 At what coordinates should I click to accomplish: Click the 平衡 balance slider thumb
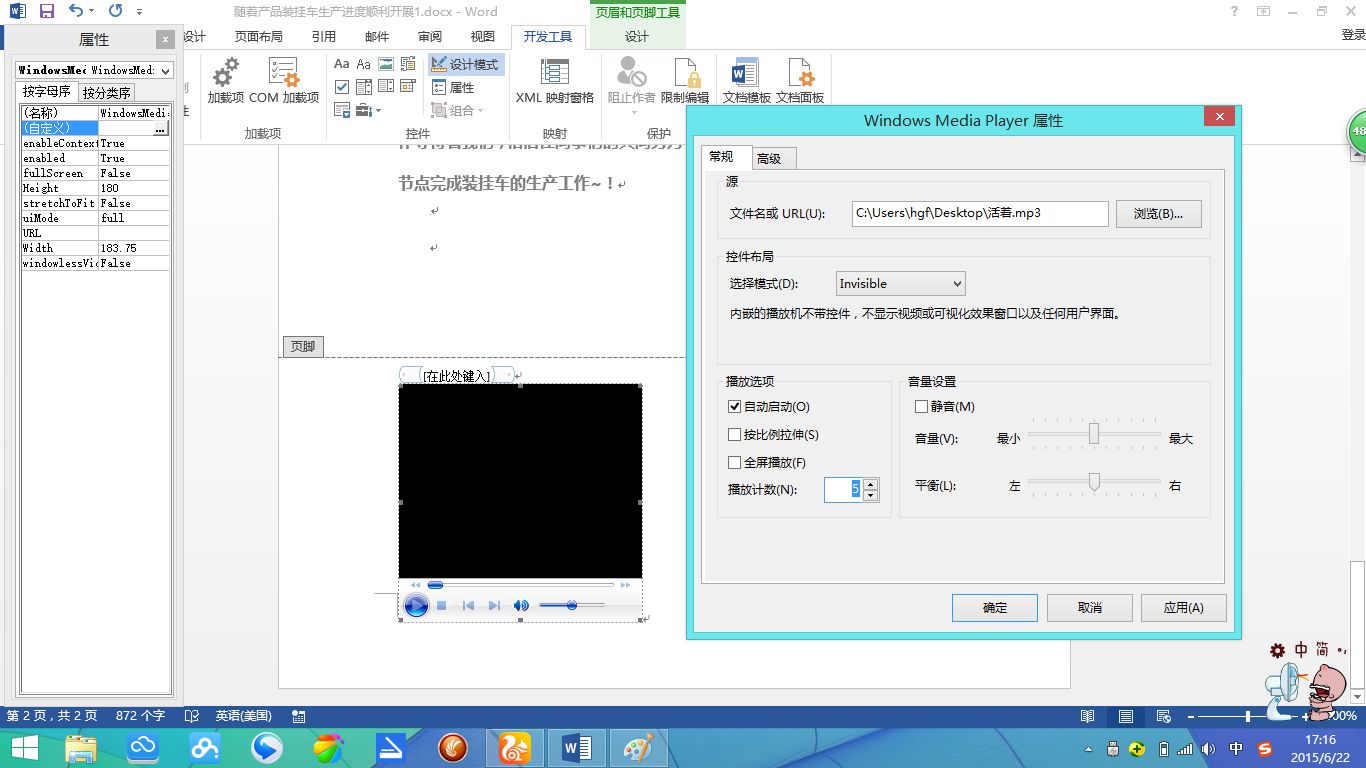coord(1094,482)
